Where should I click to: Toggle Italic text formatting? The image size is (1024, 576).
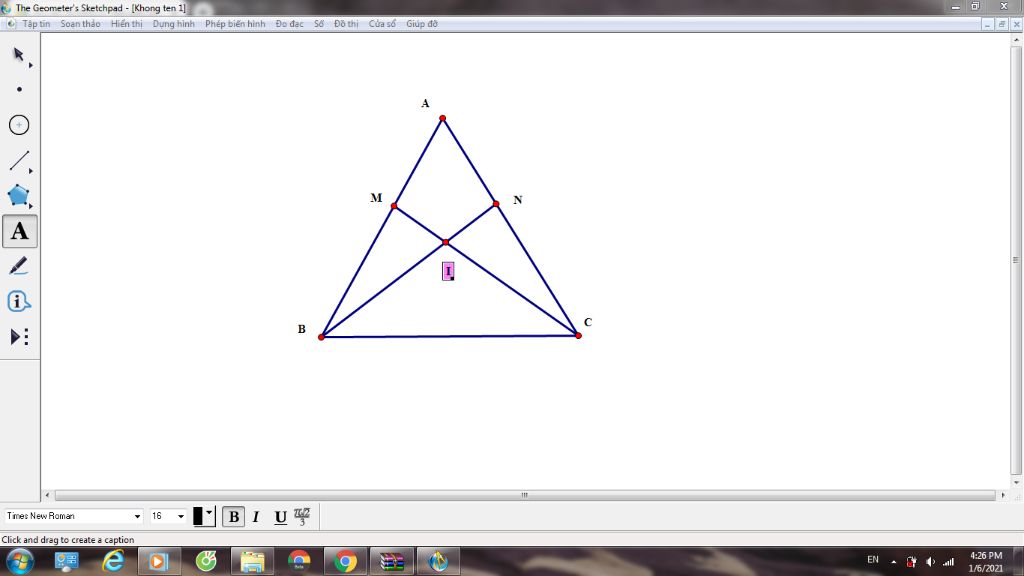pyautogui.click(x=256, y=517)
